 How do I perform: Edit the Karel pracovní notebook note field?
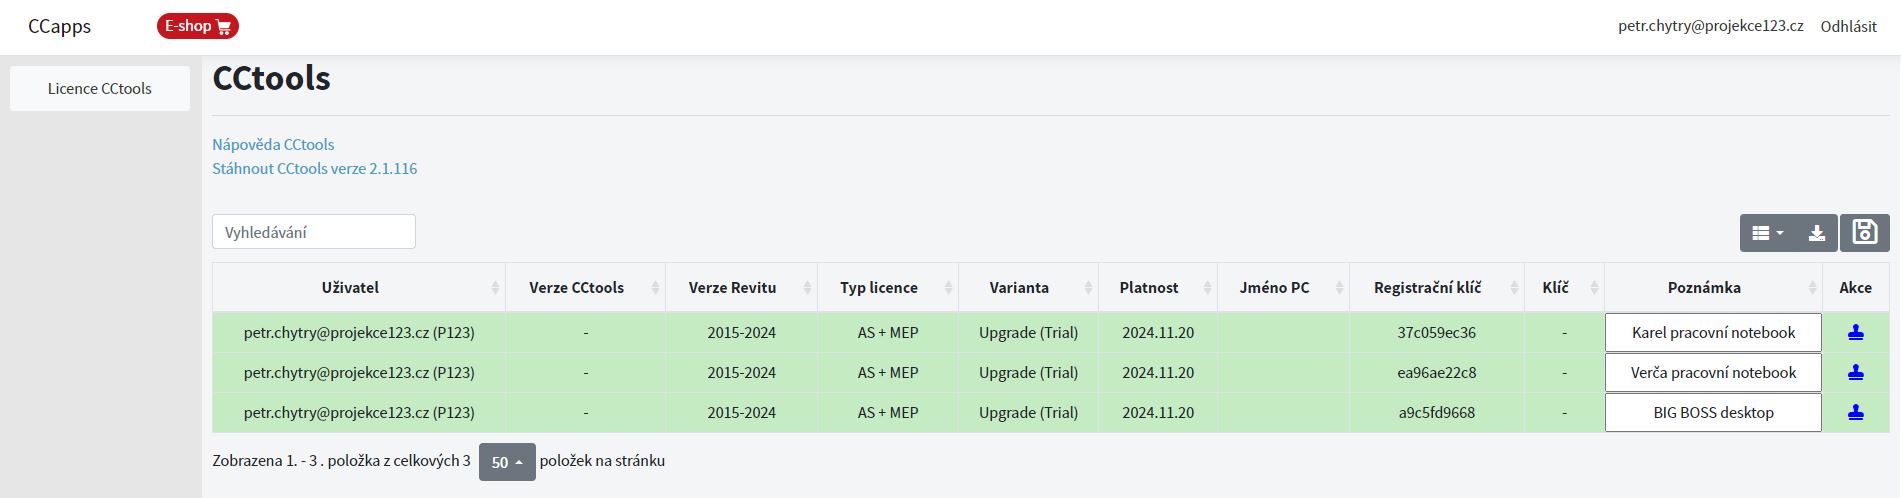1713,333
